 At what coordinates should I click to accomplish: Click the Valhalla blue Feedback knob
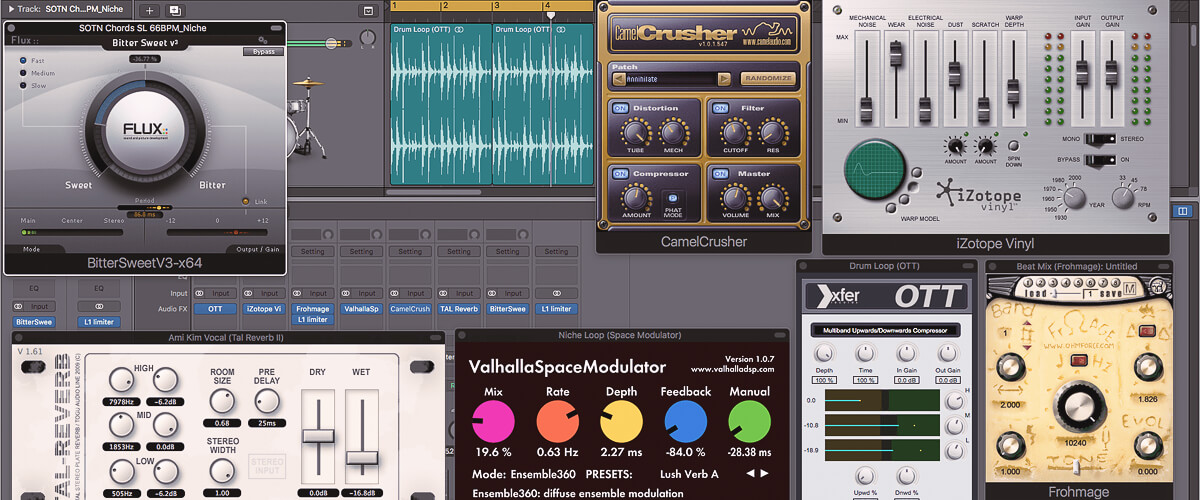coord(686,422)
